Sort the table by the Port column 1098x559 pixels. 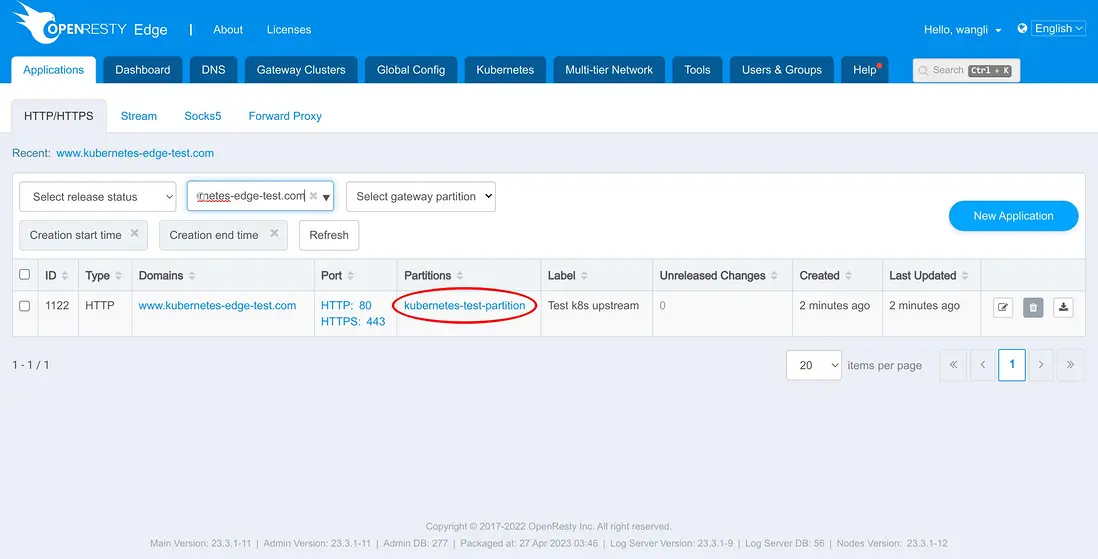click(350, 276)
